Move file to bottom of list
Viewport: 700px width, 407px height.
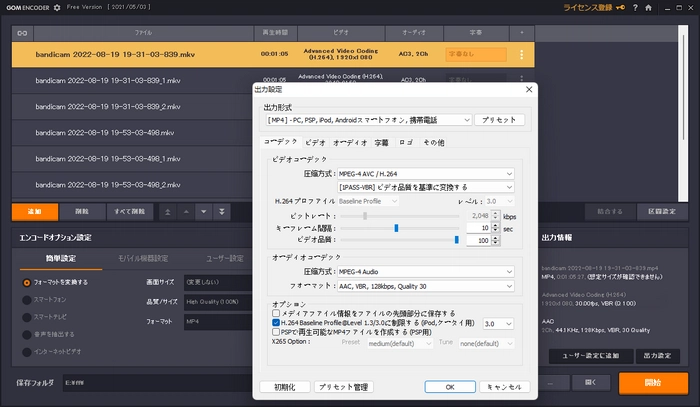coord(221,211)
